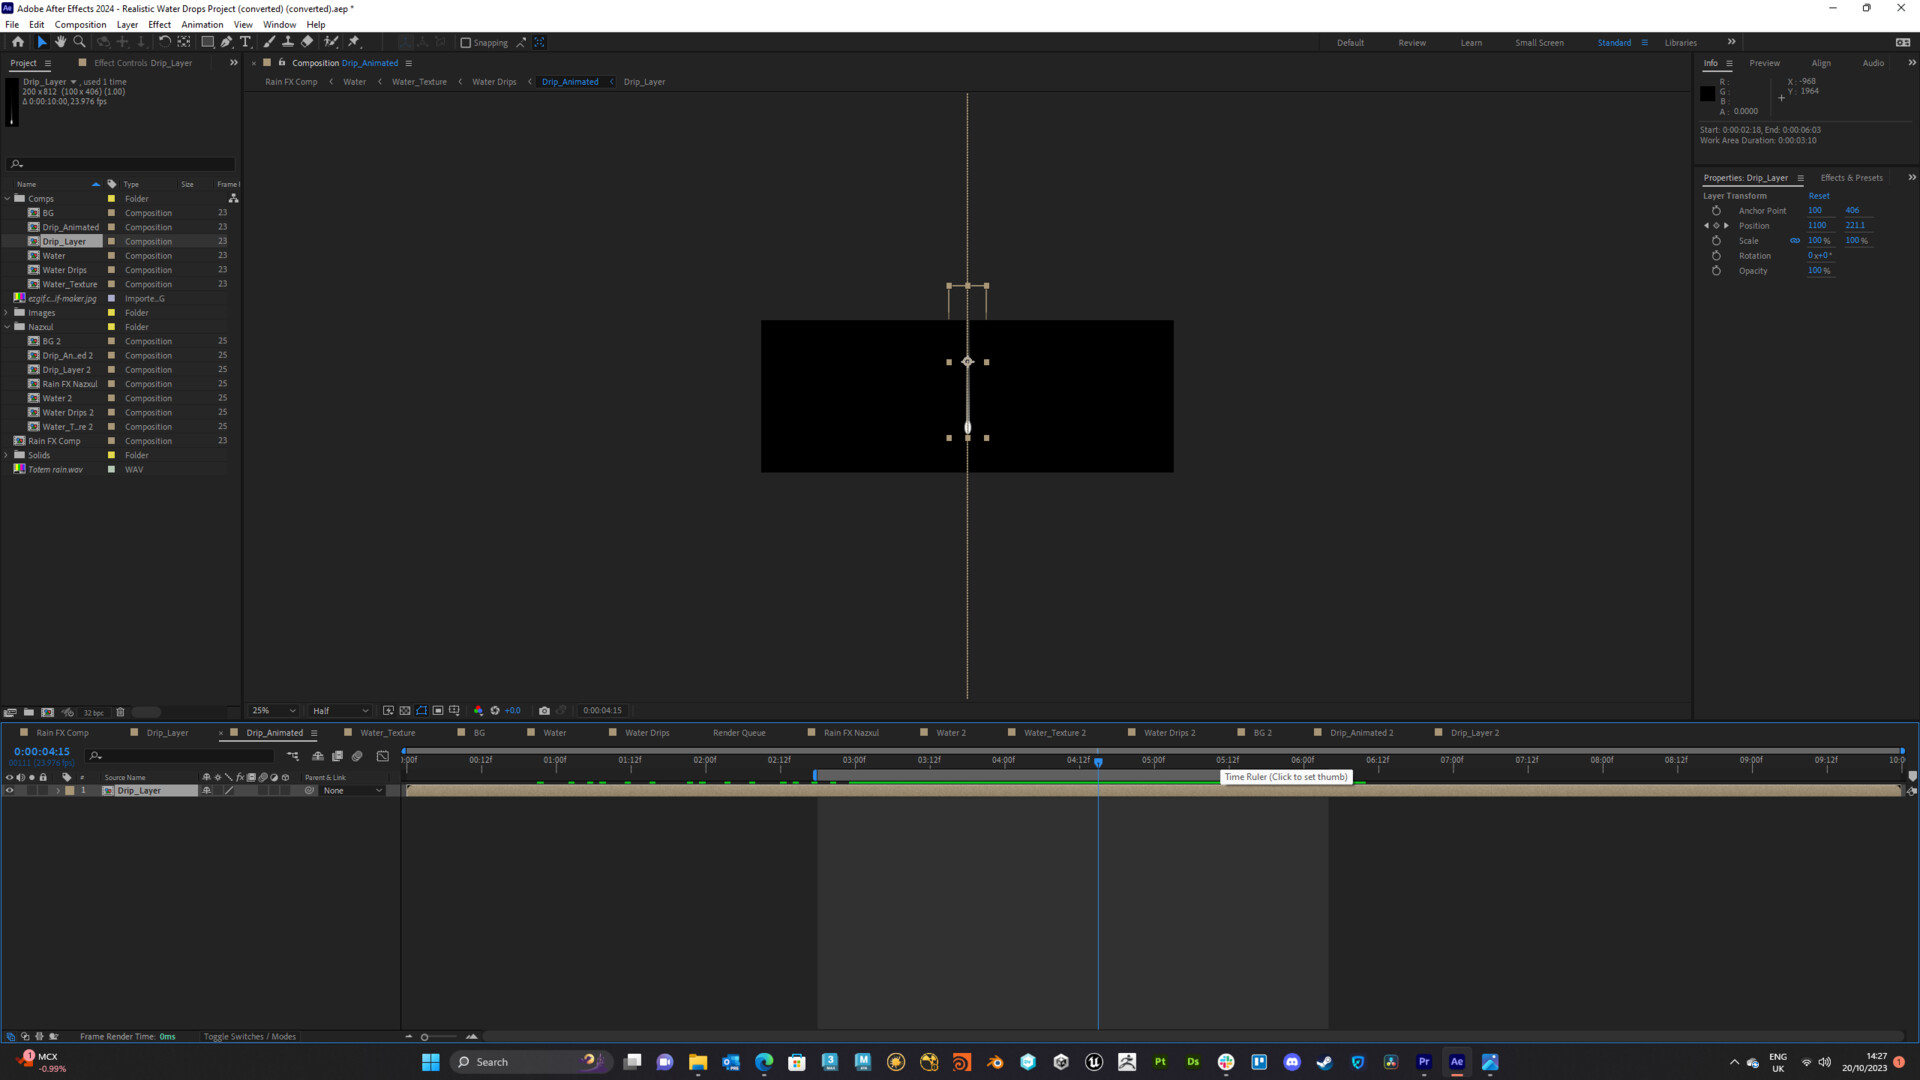The width and height of the screenshot is (1920, 1080).
Task: Open the 25% magnification dropdown
Action: point(272,710)
